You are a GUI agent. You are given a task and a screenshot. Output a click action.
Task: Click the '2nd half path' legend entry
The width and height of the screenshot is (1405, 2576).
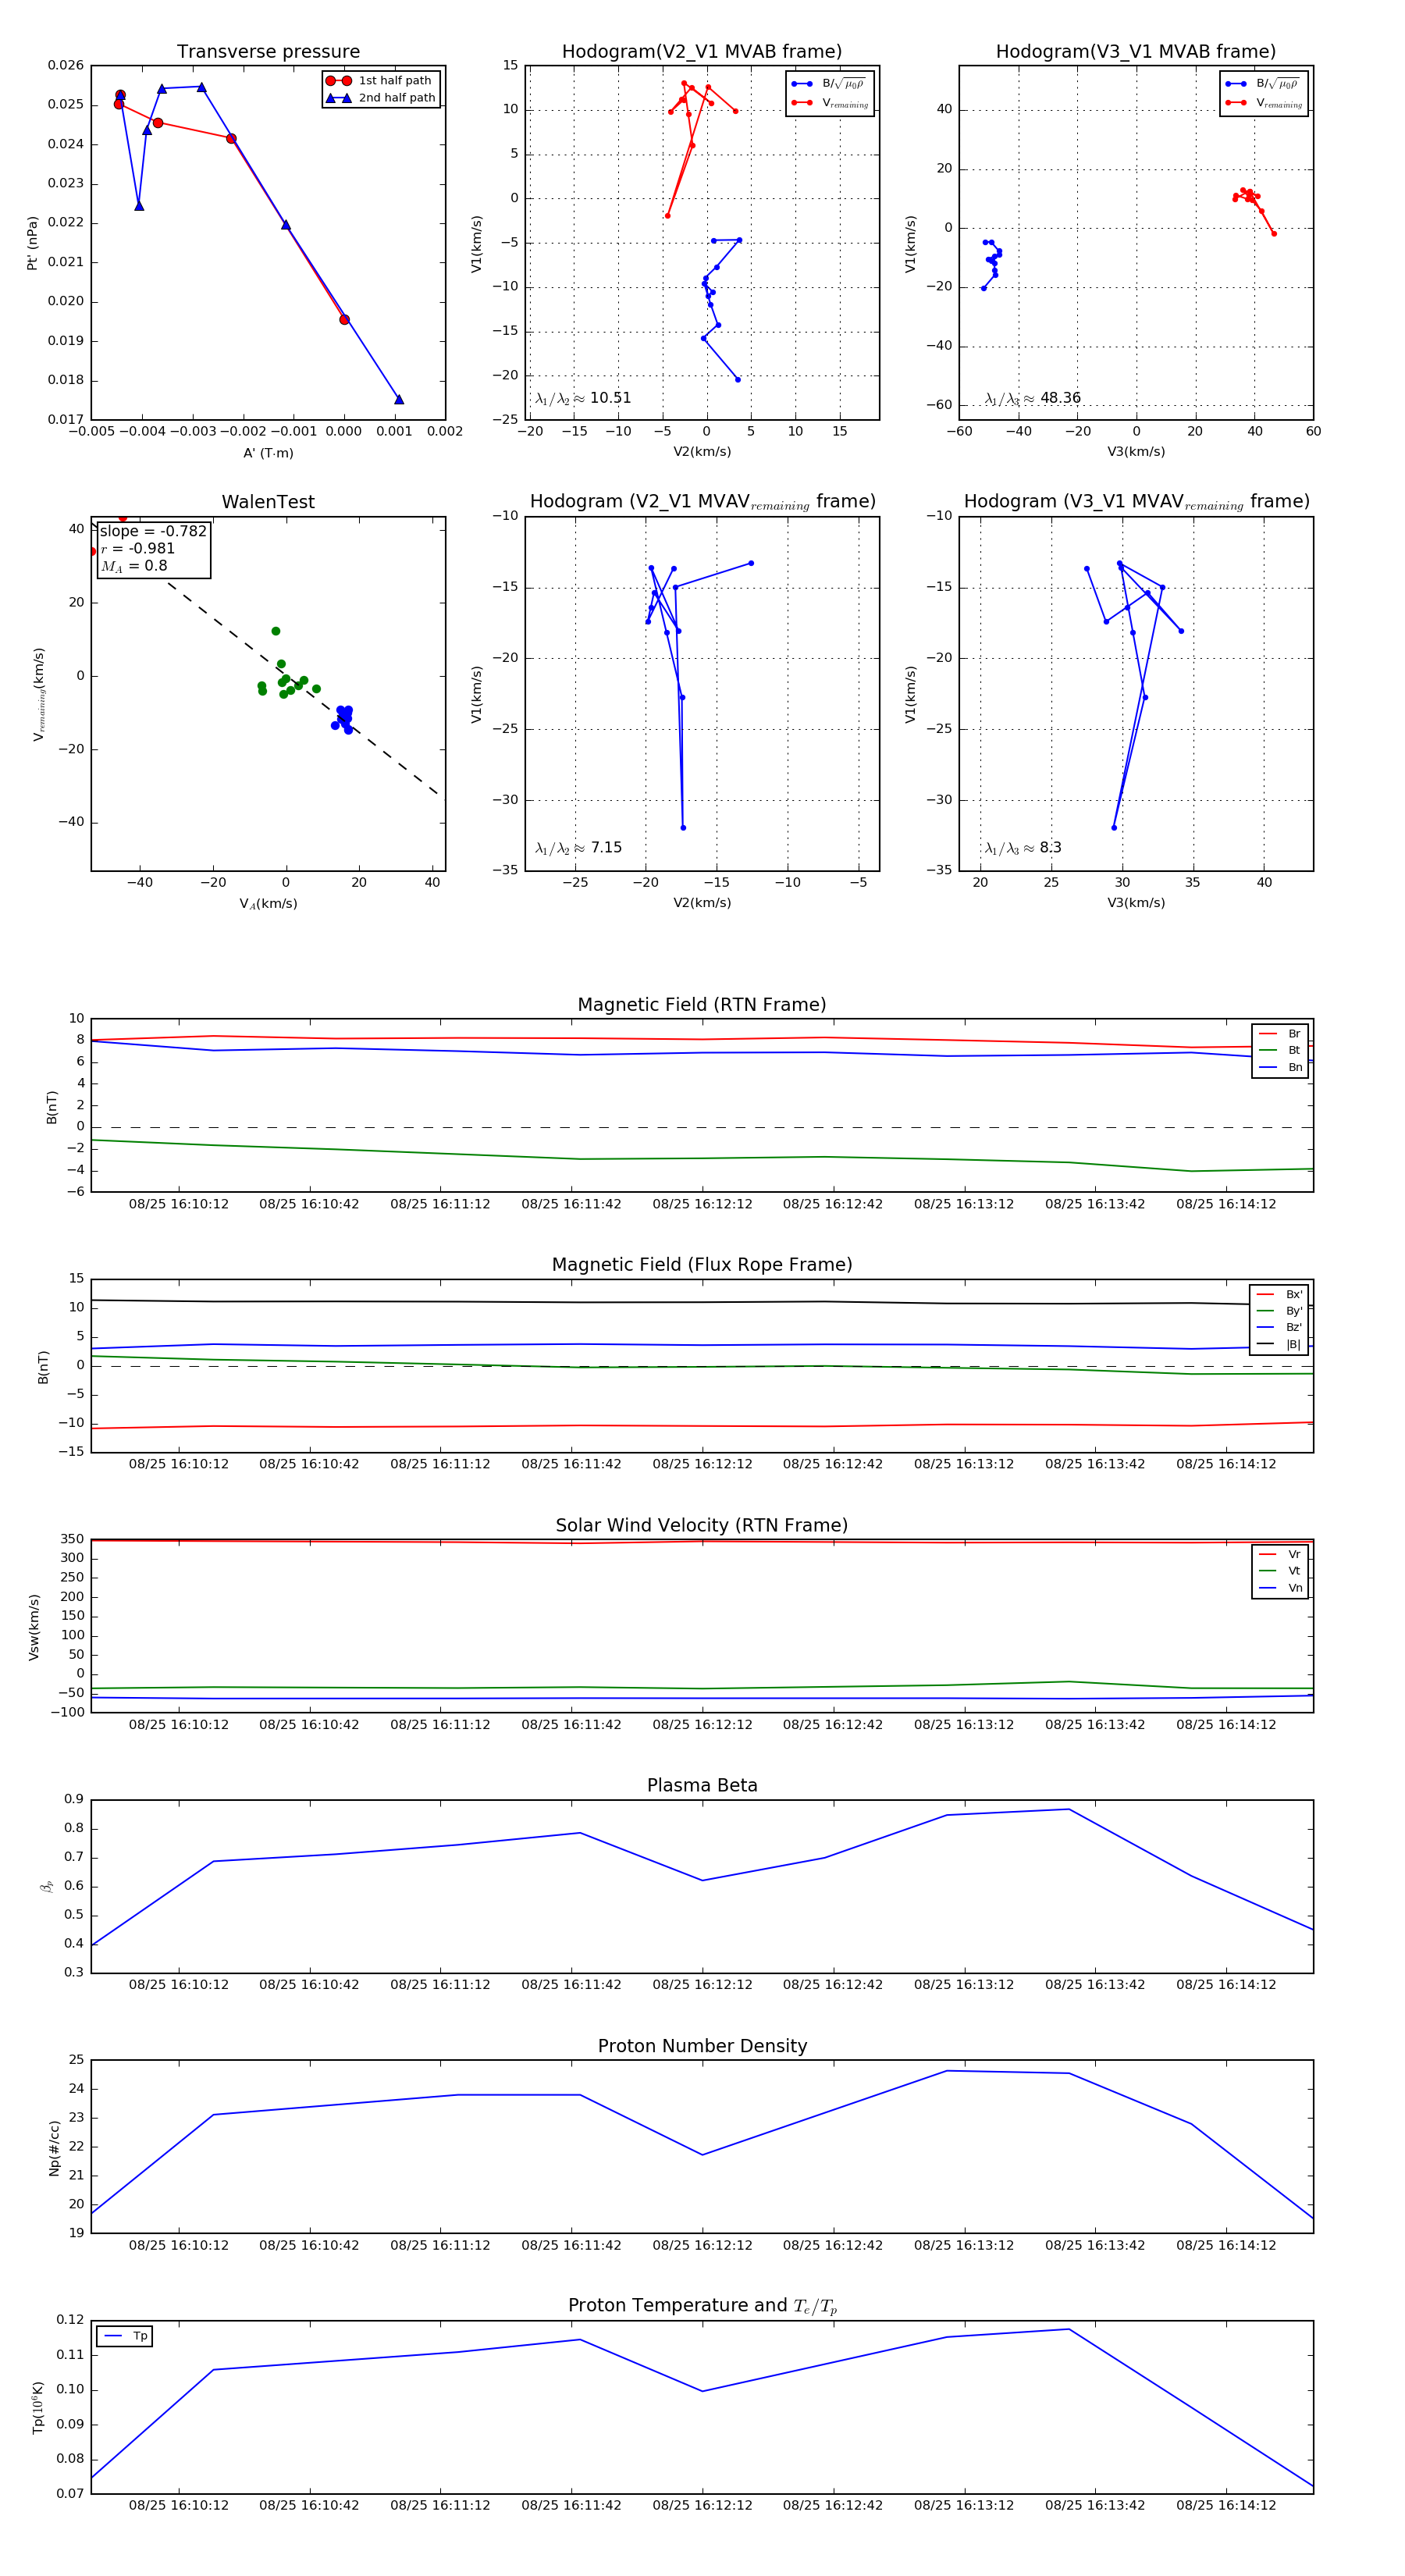click(x=381, y=98)
